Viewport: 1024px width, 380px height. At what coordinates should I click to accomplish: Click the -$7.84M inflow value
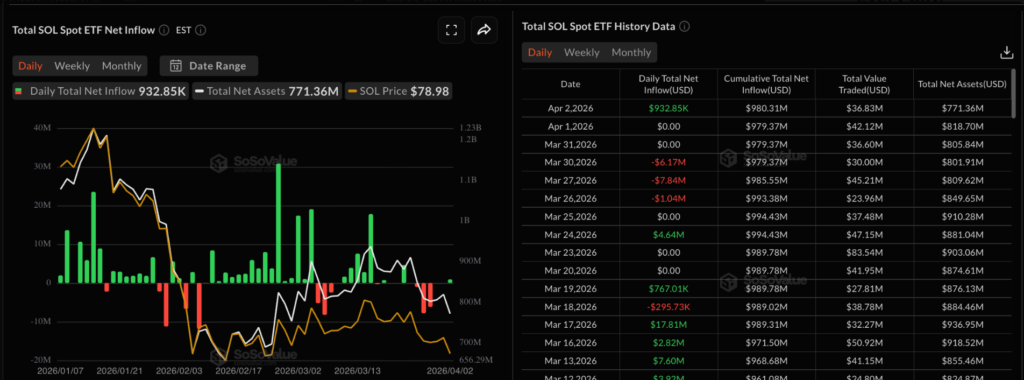point(668,180)
